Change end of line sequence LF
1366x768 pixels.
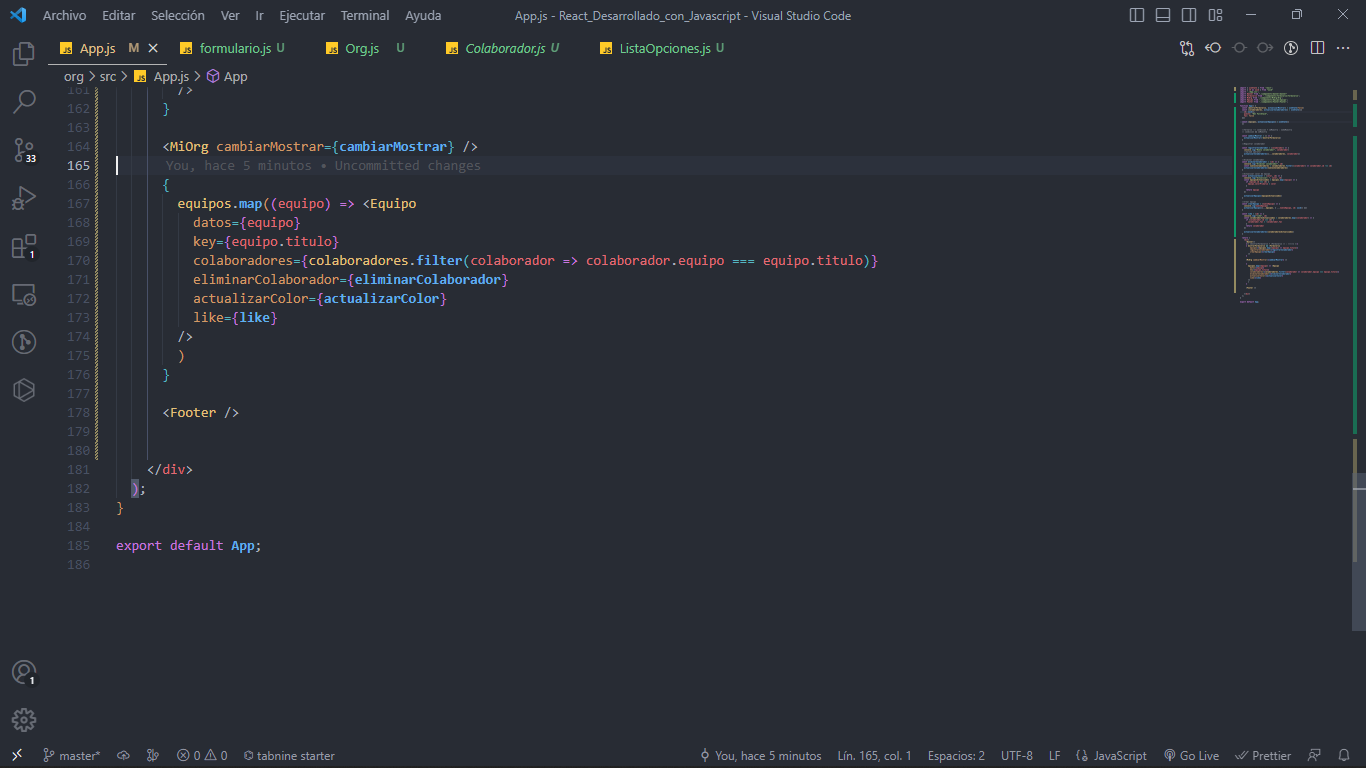pyautogui.click(x=1055, y=755)
